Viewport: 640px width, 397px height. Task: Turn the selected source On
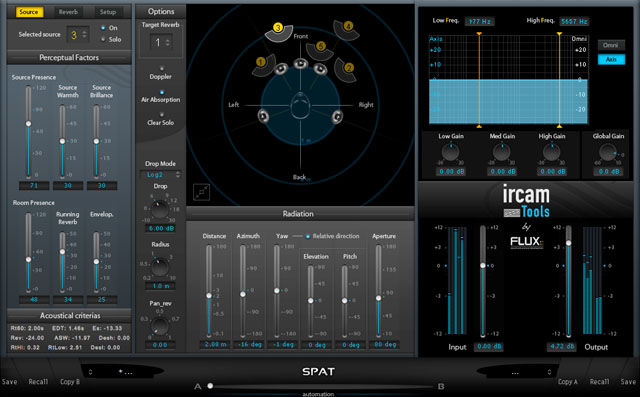pyautogui.click(x=103, y=28)
